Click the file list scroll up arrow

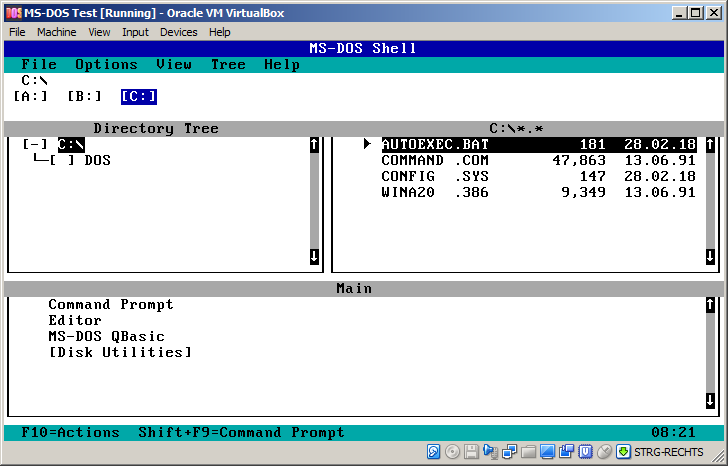(x=710, y=145)
